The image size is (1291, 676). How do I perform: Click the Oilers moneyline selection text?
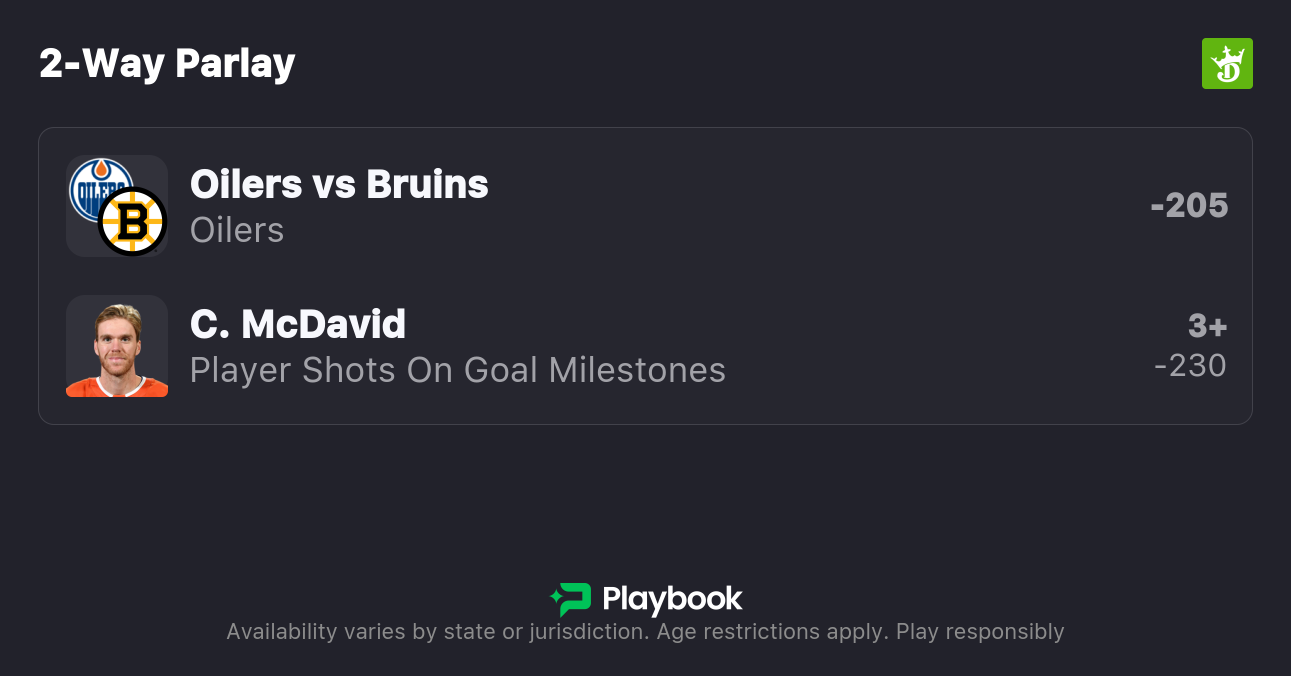[237, 230]
